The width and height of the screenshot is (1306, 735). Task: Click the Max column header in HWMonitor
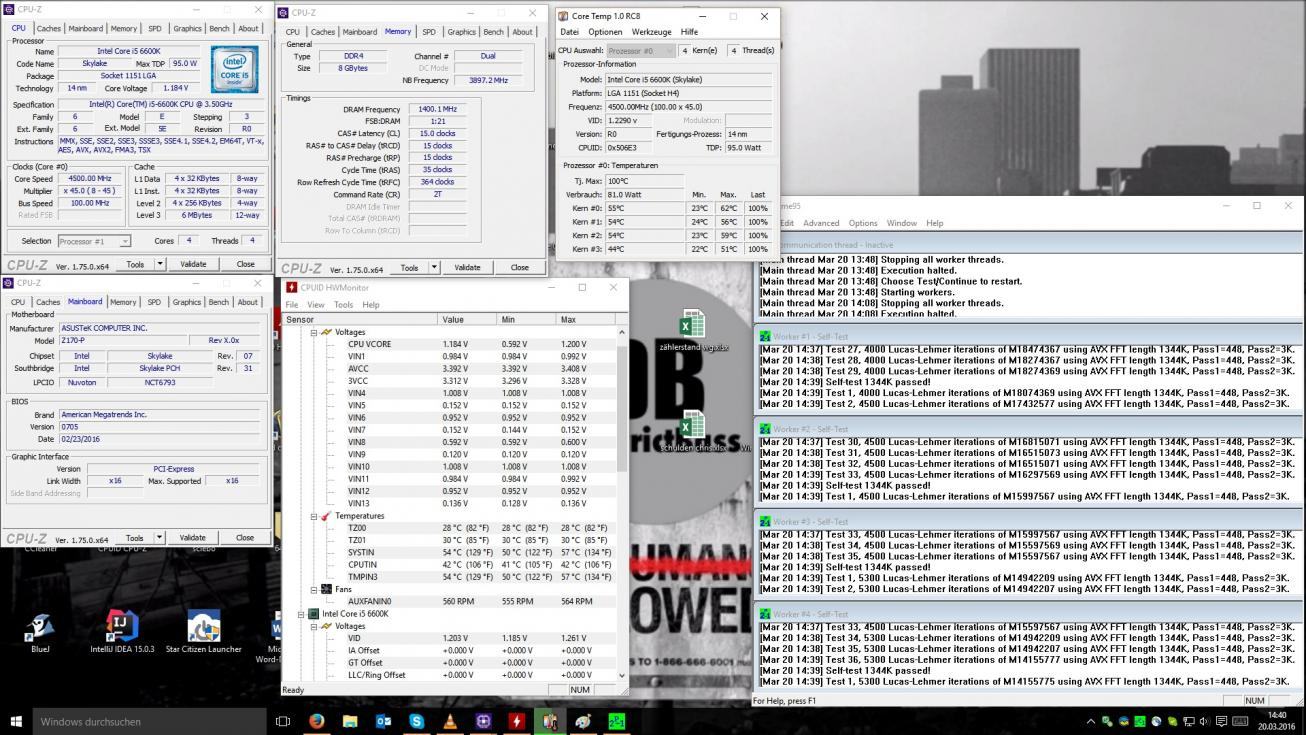[587, 319]
